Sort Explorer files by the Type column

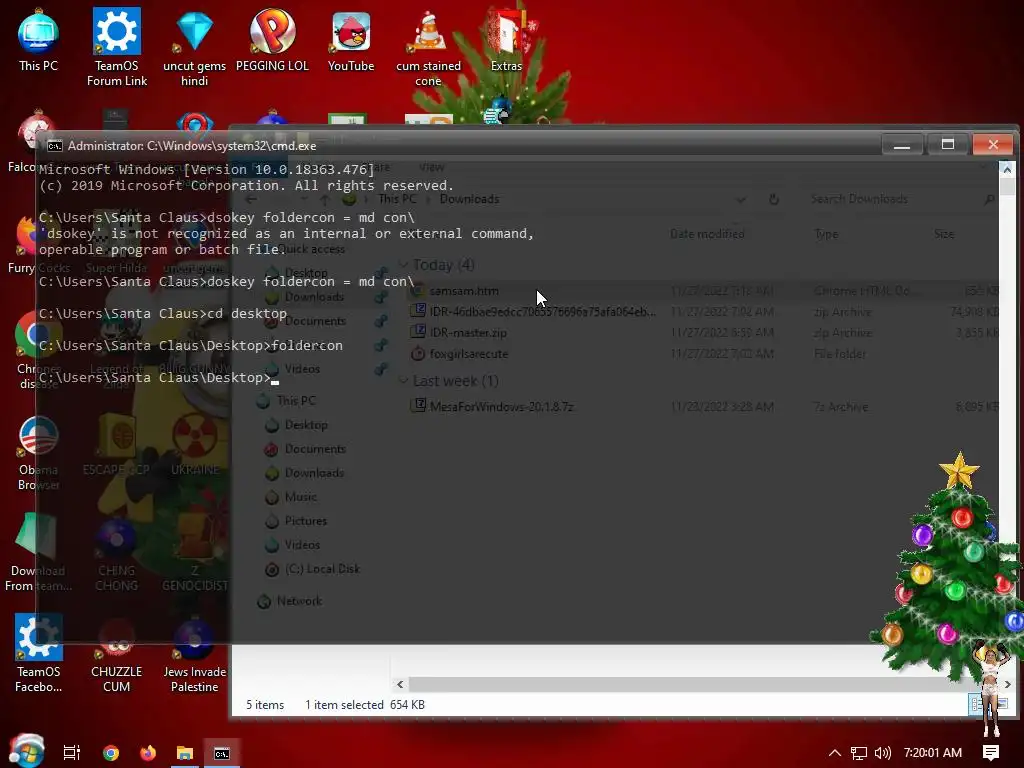826,233
